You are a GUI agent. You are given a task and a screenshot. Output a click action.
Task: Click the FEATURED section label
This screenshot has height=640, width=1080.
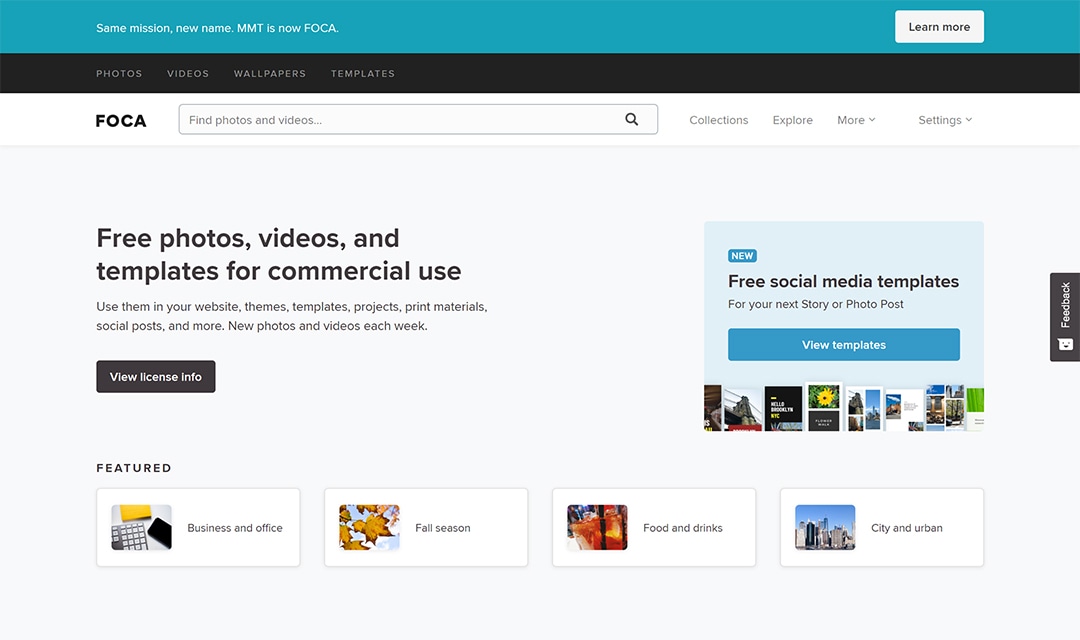pos(134,468)
